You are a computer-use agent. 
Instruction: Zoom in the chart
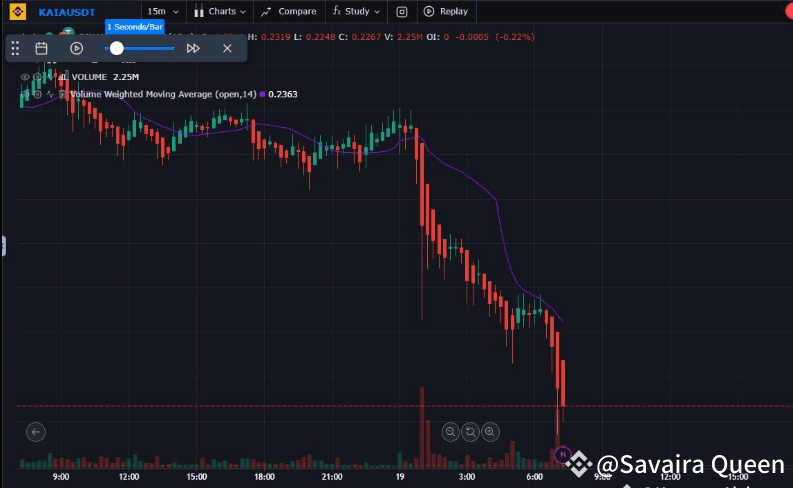point(490,432)
